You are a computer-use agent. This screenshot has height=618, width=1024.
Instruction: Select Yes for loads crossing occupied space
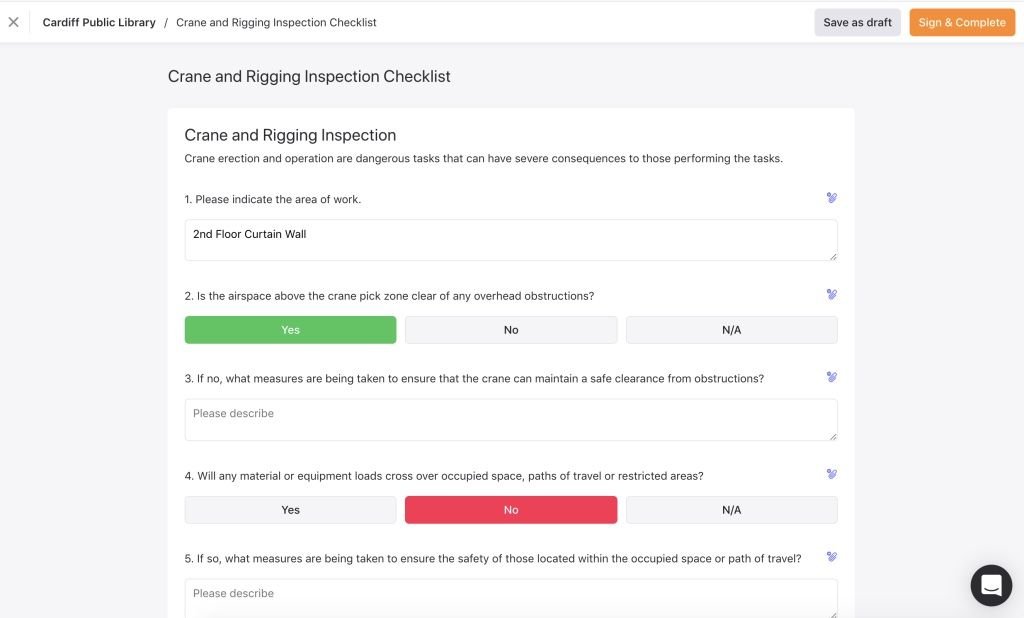[290, 509]
